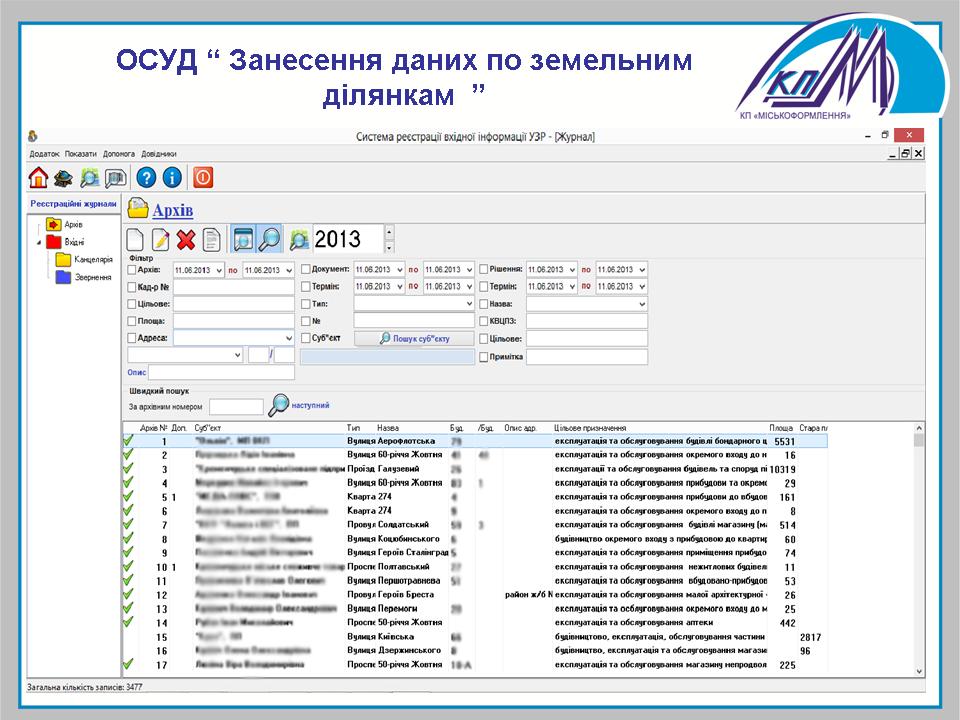The width and height of the screenshot is (960, 720).
Task: Expand the Назва combo box
Action: click(641, 304)
